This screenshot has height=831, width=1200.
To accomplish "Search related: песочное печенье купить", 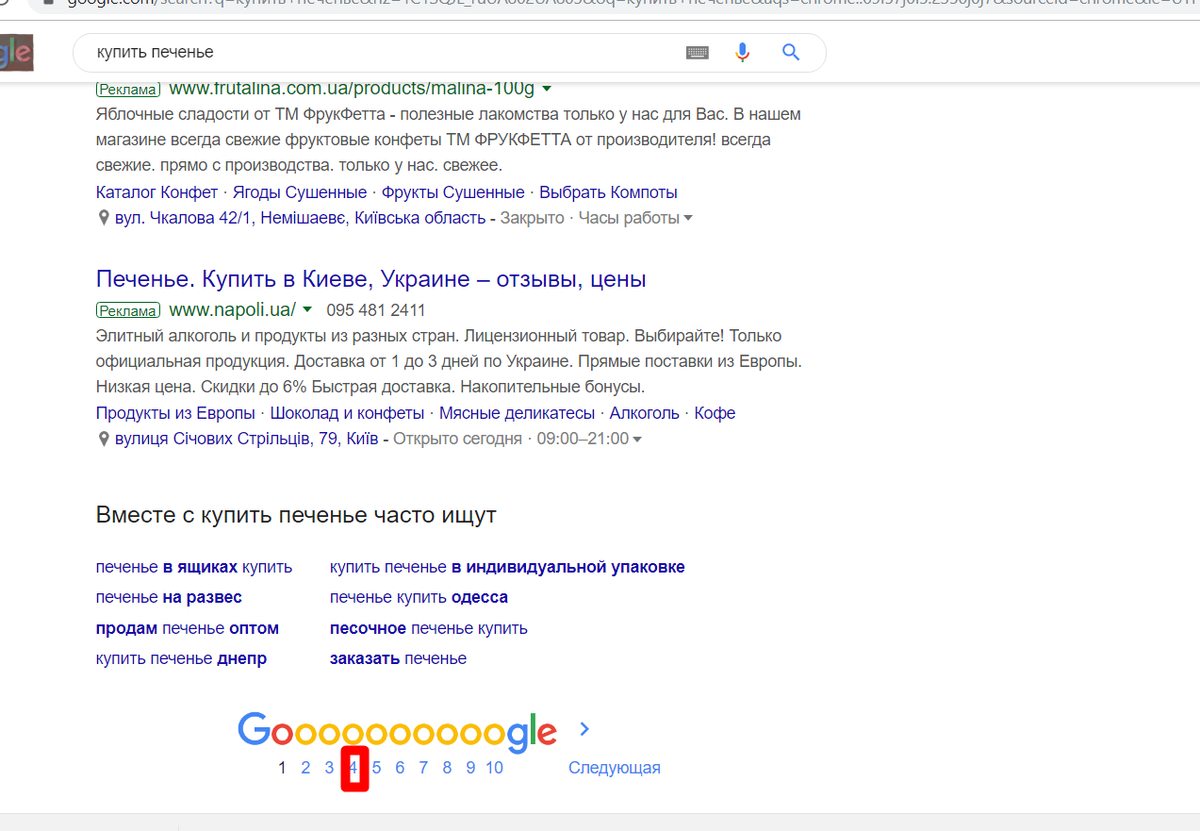I will 428,628.
